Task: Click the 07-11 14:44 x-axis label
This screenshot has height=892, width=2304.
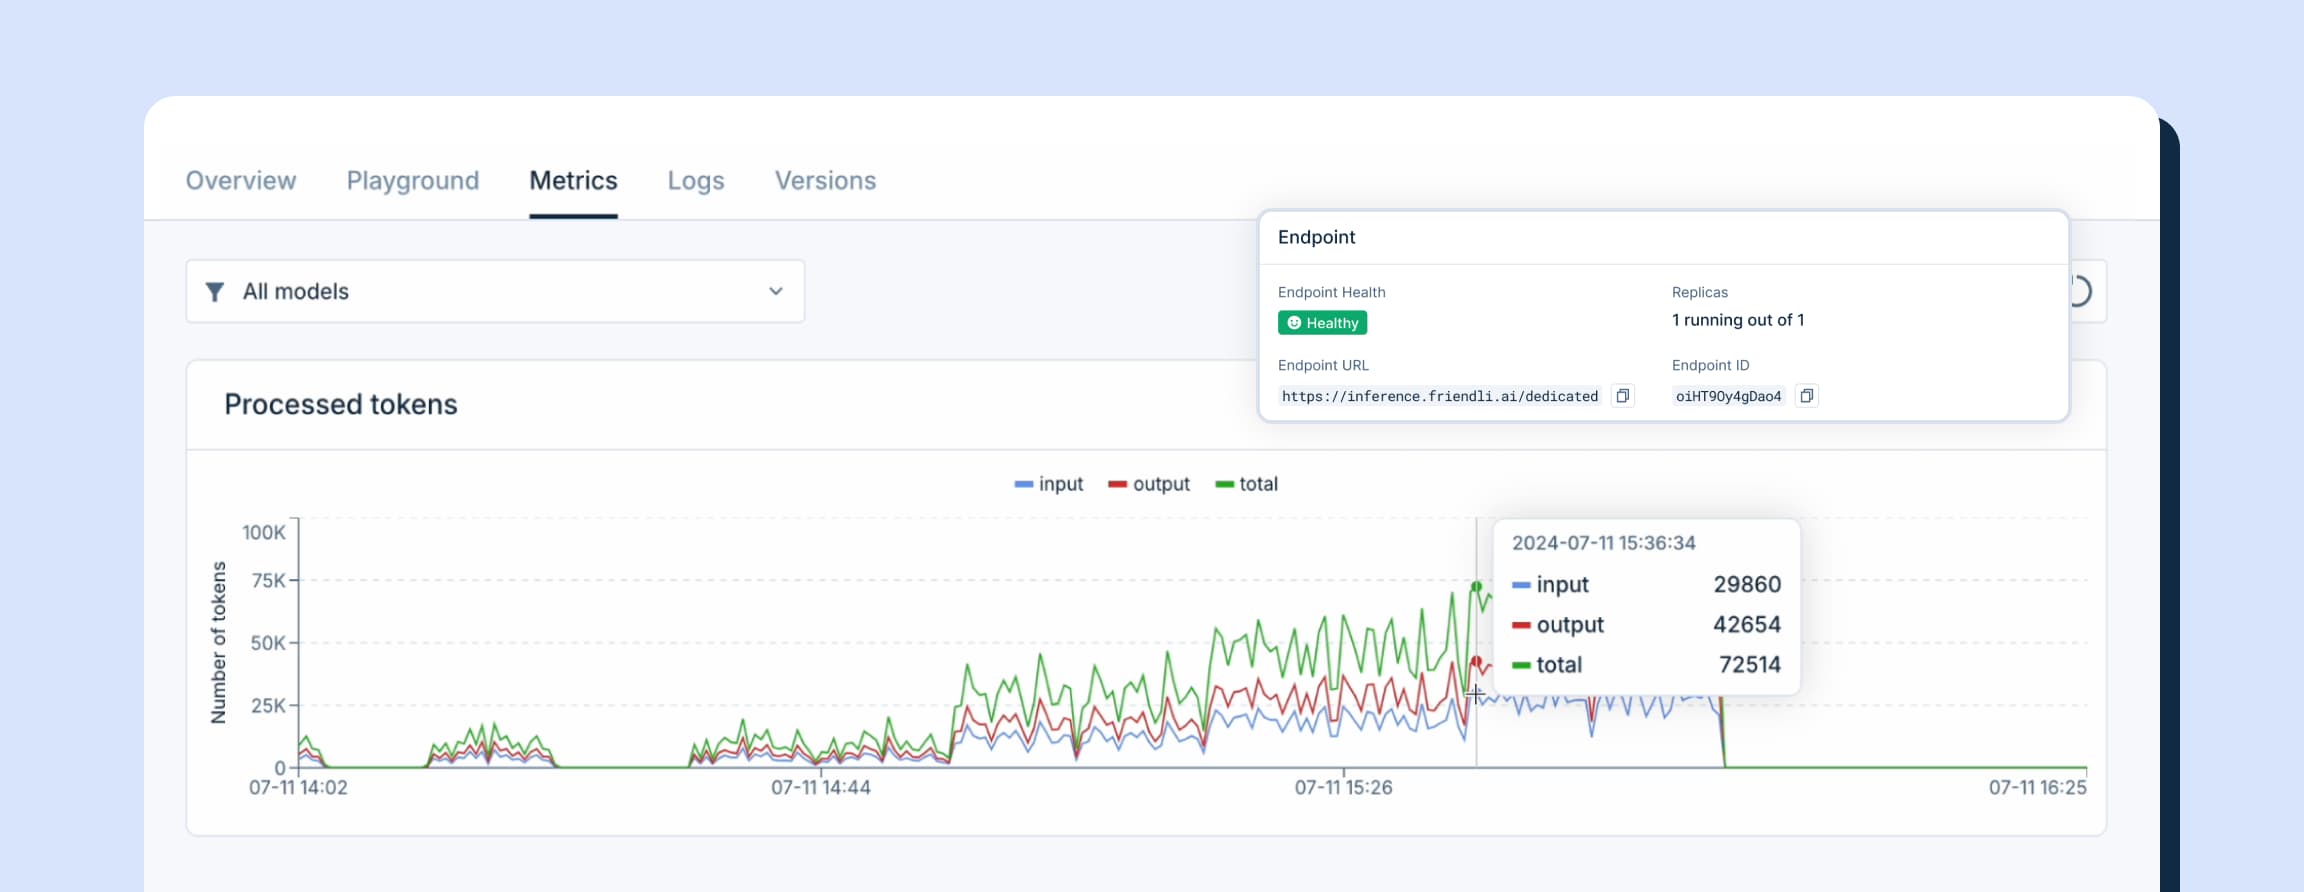Action: point(821,788)
